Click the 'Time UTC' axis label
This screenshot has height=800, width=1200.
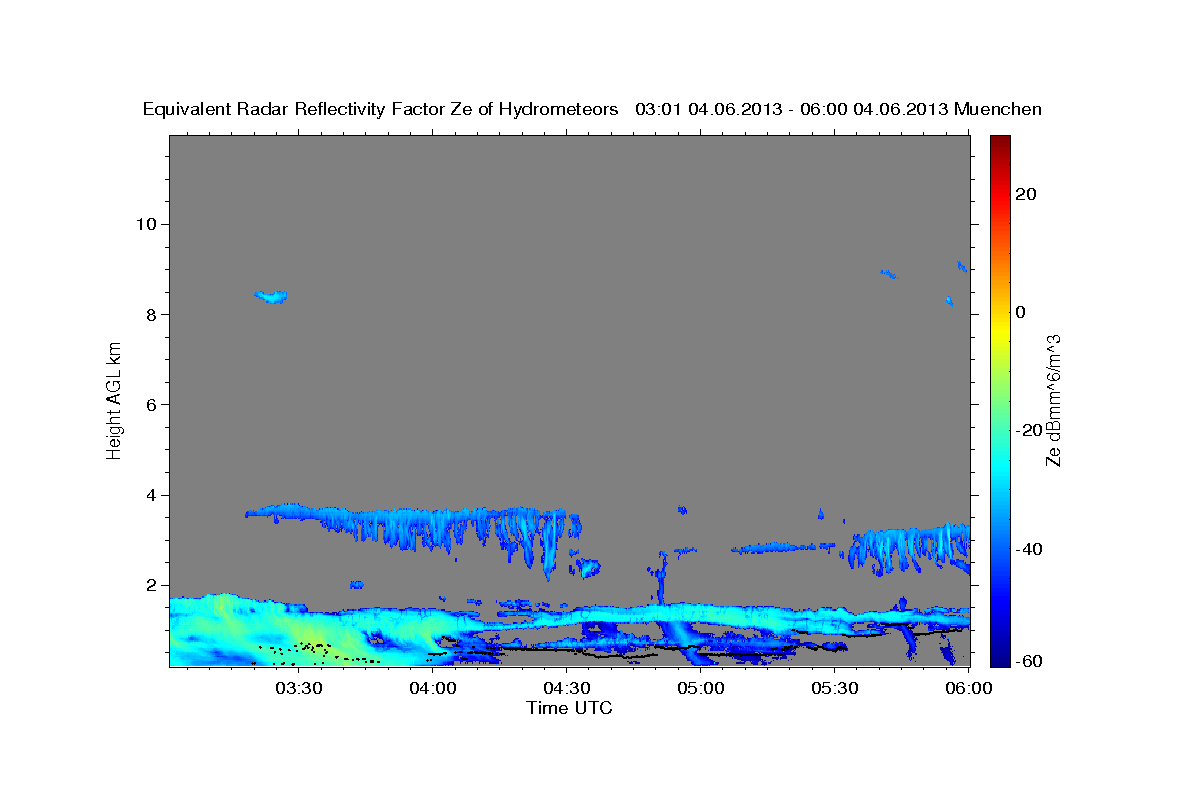(569, 708)
